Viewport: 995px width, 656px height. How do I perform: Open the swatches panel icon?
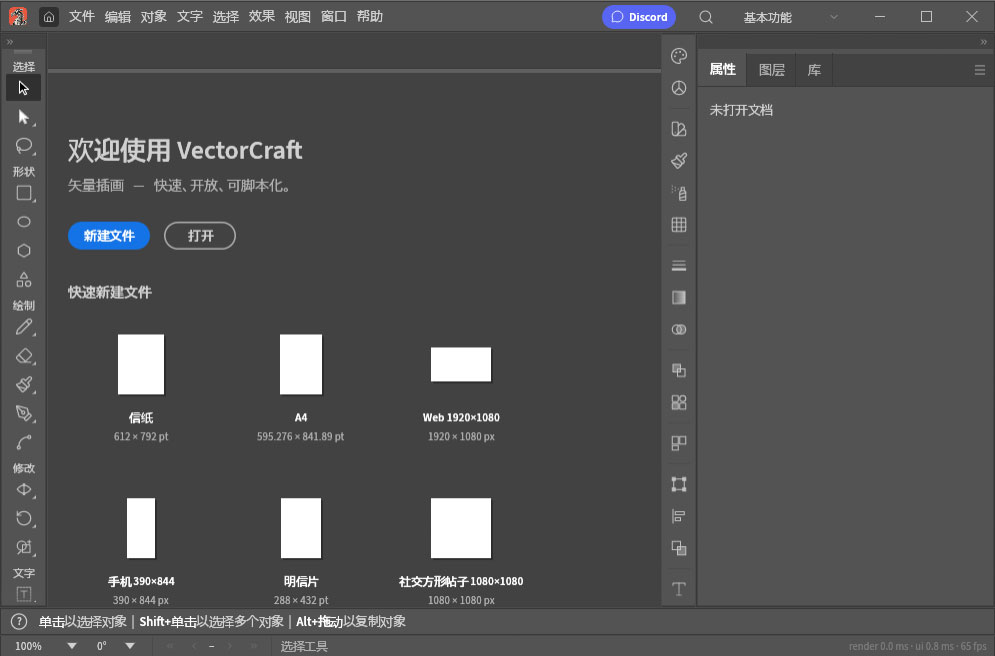679,129
